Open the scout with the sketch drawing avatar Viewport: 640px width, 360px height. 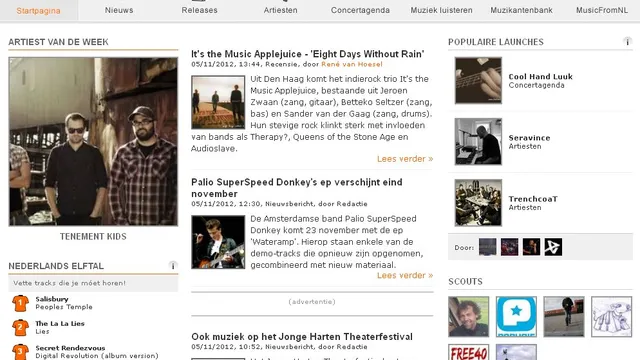[611, 317]
